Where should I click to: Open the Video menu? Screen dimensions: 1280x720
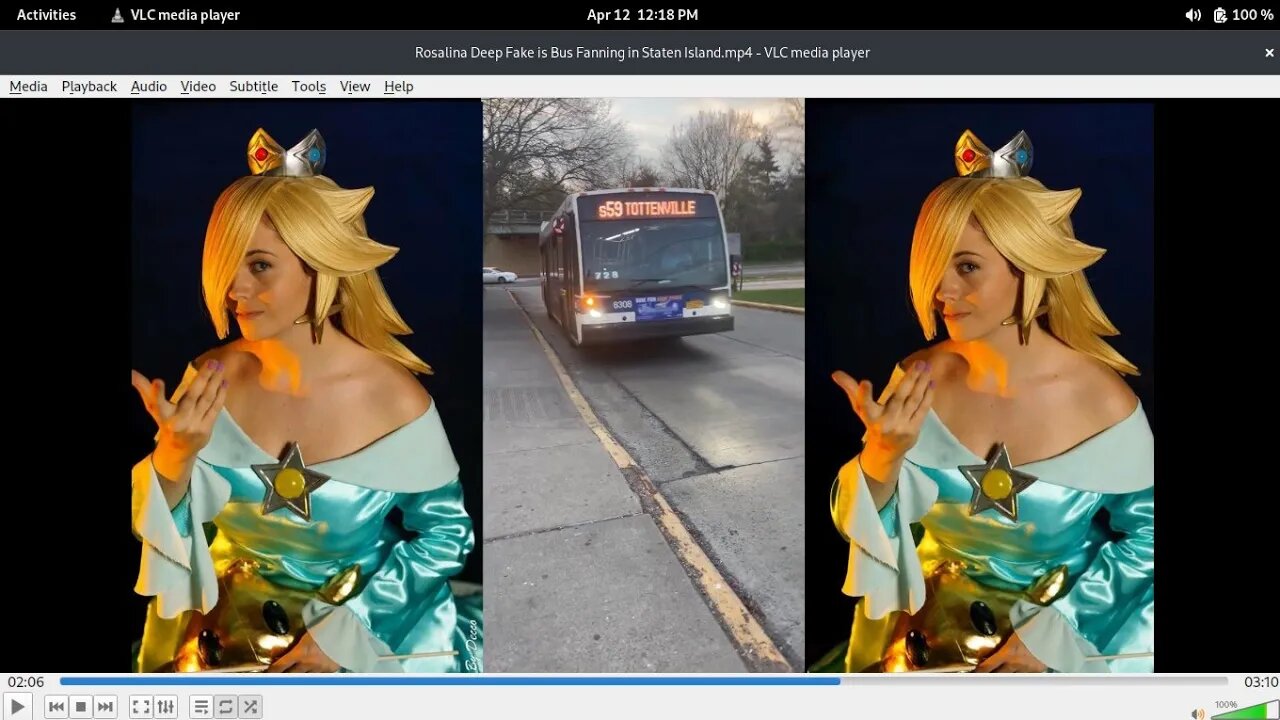click(x=198, y=86)
